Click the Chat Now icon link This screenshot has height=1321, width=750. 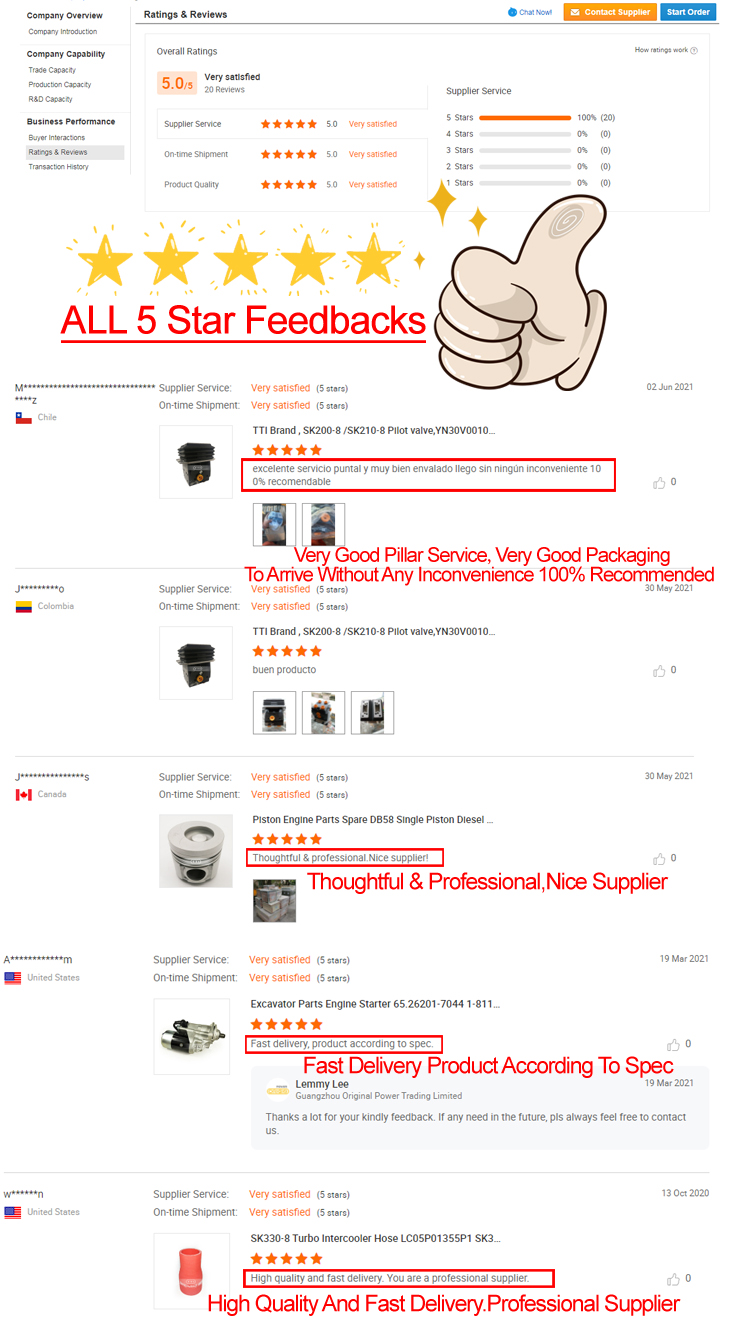point(530,12)
